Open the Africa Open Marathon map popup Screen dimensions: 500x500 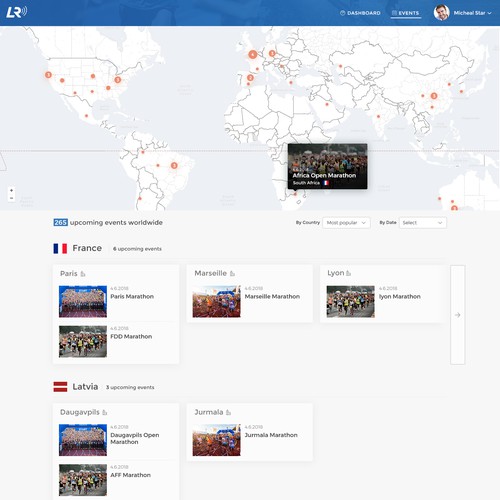coord(327,166)
